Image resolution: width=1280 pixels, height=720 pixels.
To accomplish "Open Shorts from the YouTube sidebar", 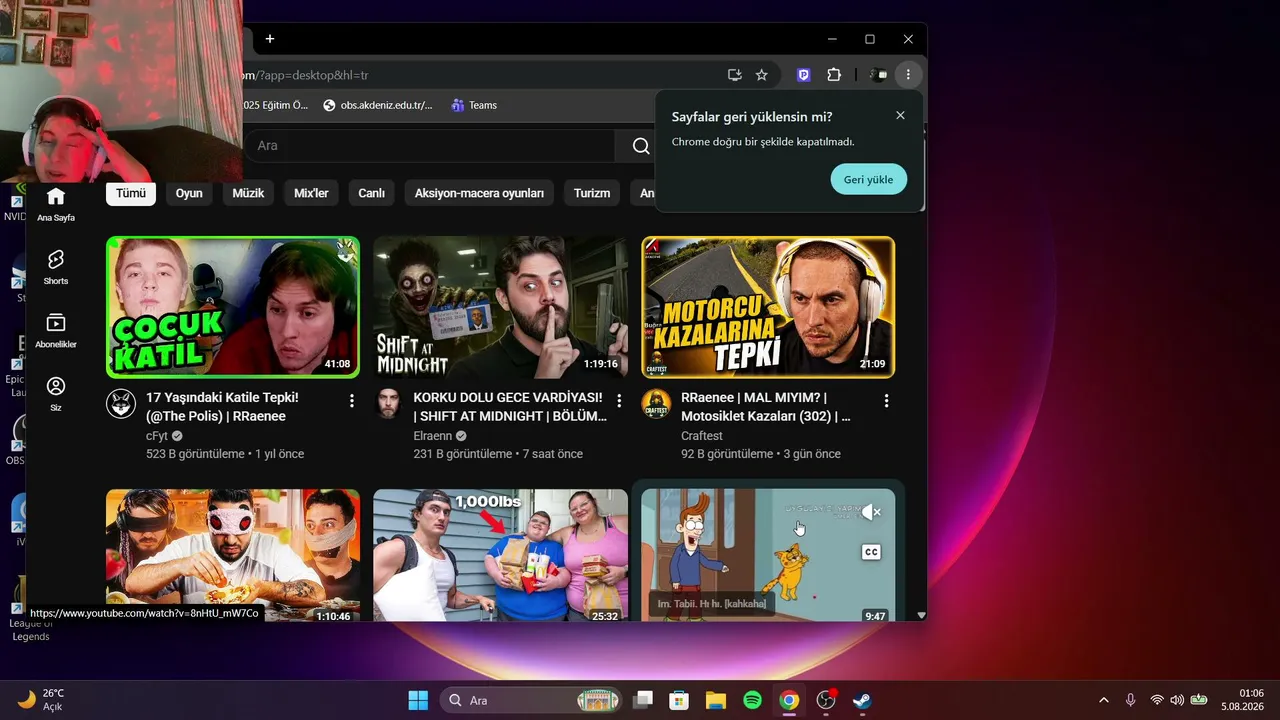I will (56, 267).
